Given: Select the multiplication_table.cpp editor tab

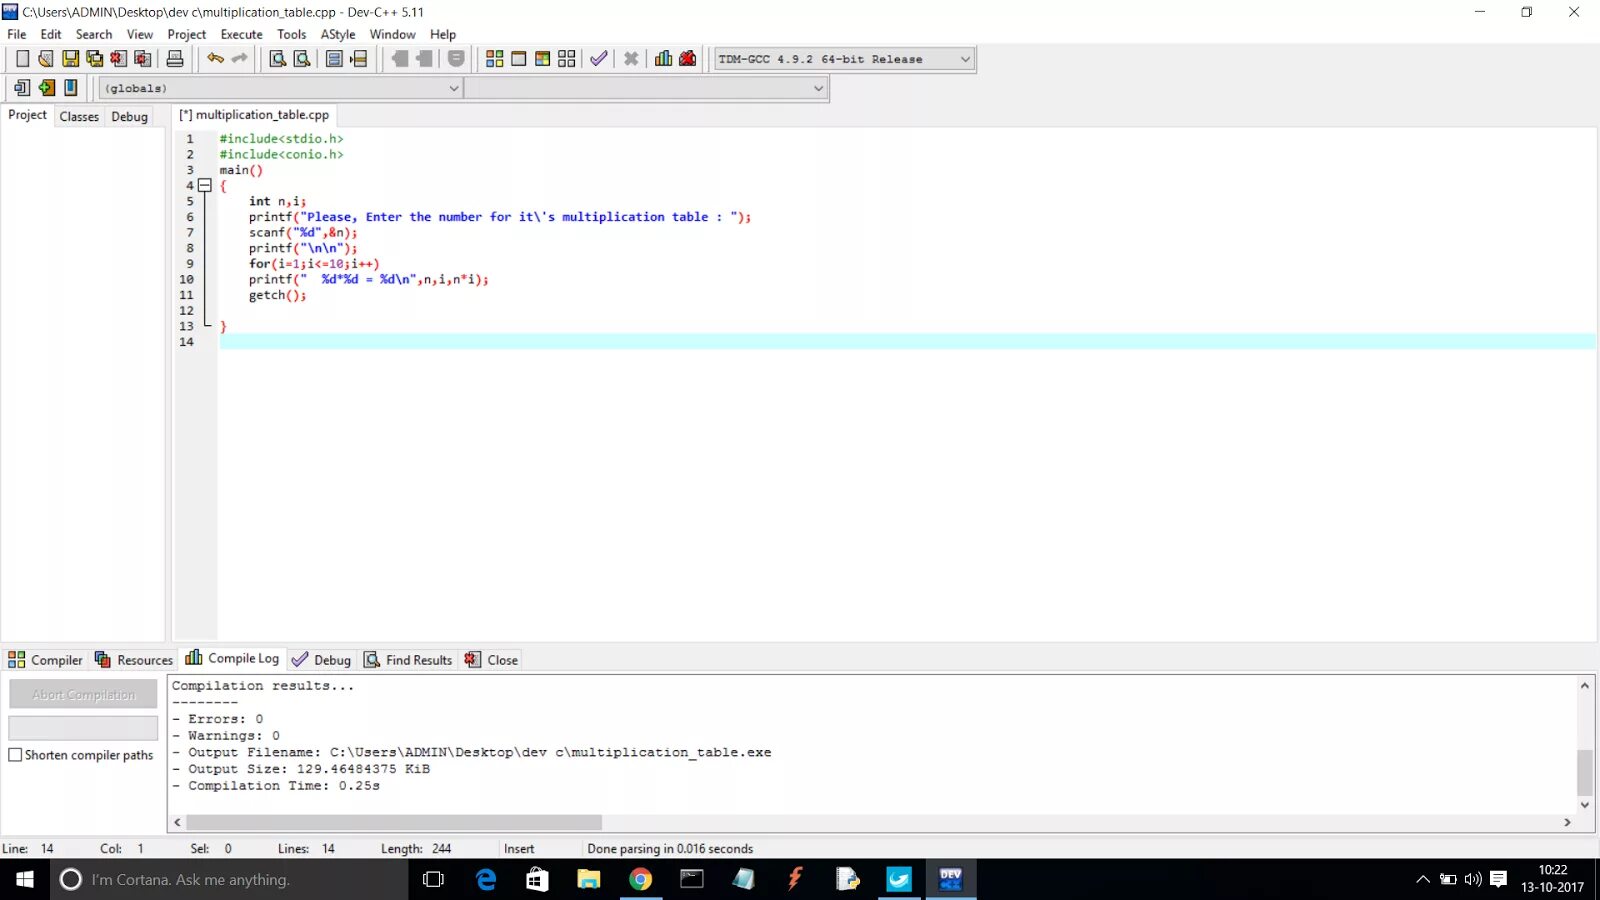Looking at the screenshot, I should [254, 115].
